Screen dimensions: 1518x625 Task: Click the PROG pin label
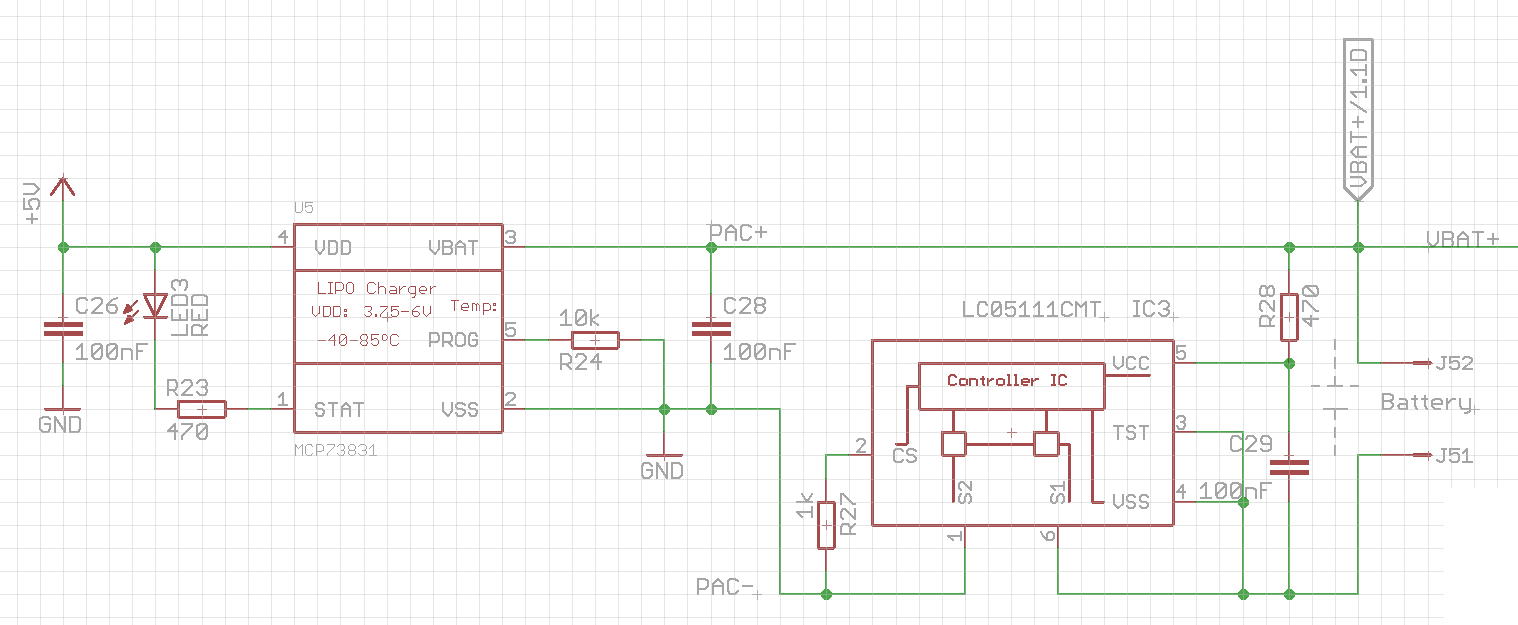453,340
